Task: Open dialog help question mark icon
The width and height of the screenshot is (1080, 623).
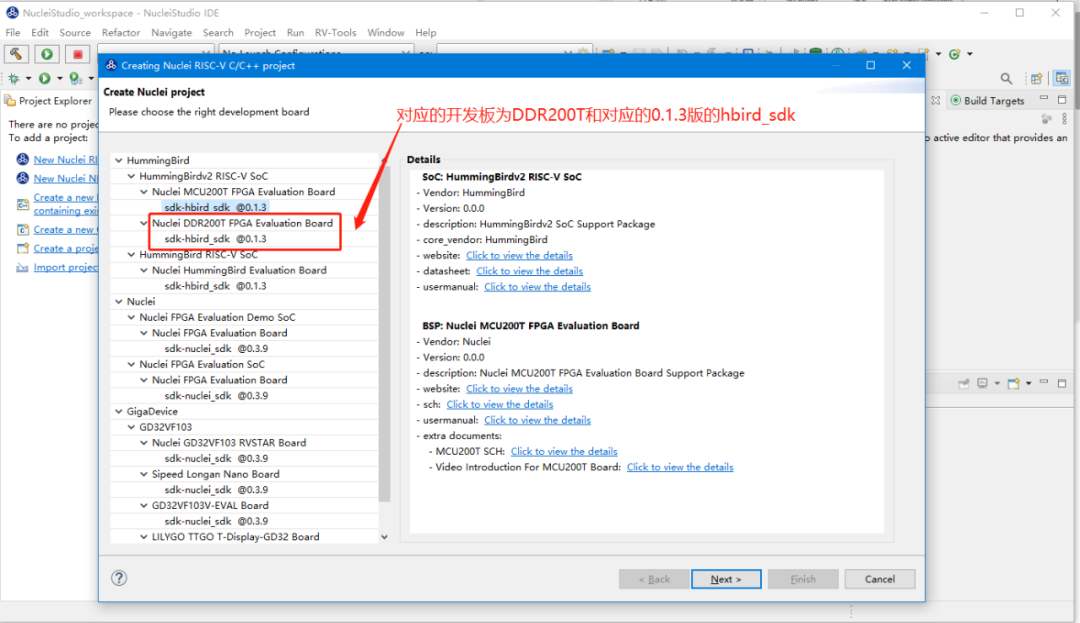Action: 119,578
